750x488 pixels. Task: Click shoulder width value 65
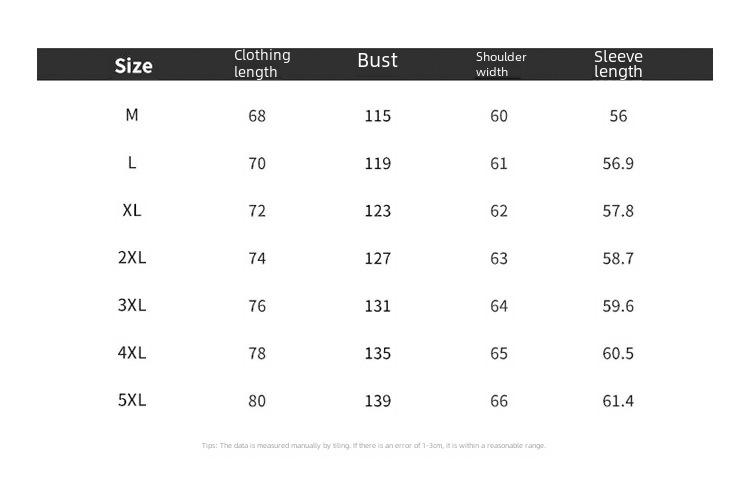(499, 354)
